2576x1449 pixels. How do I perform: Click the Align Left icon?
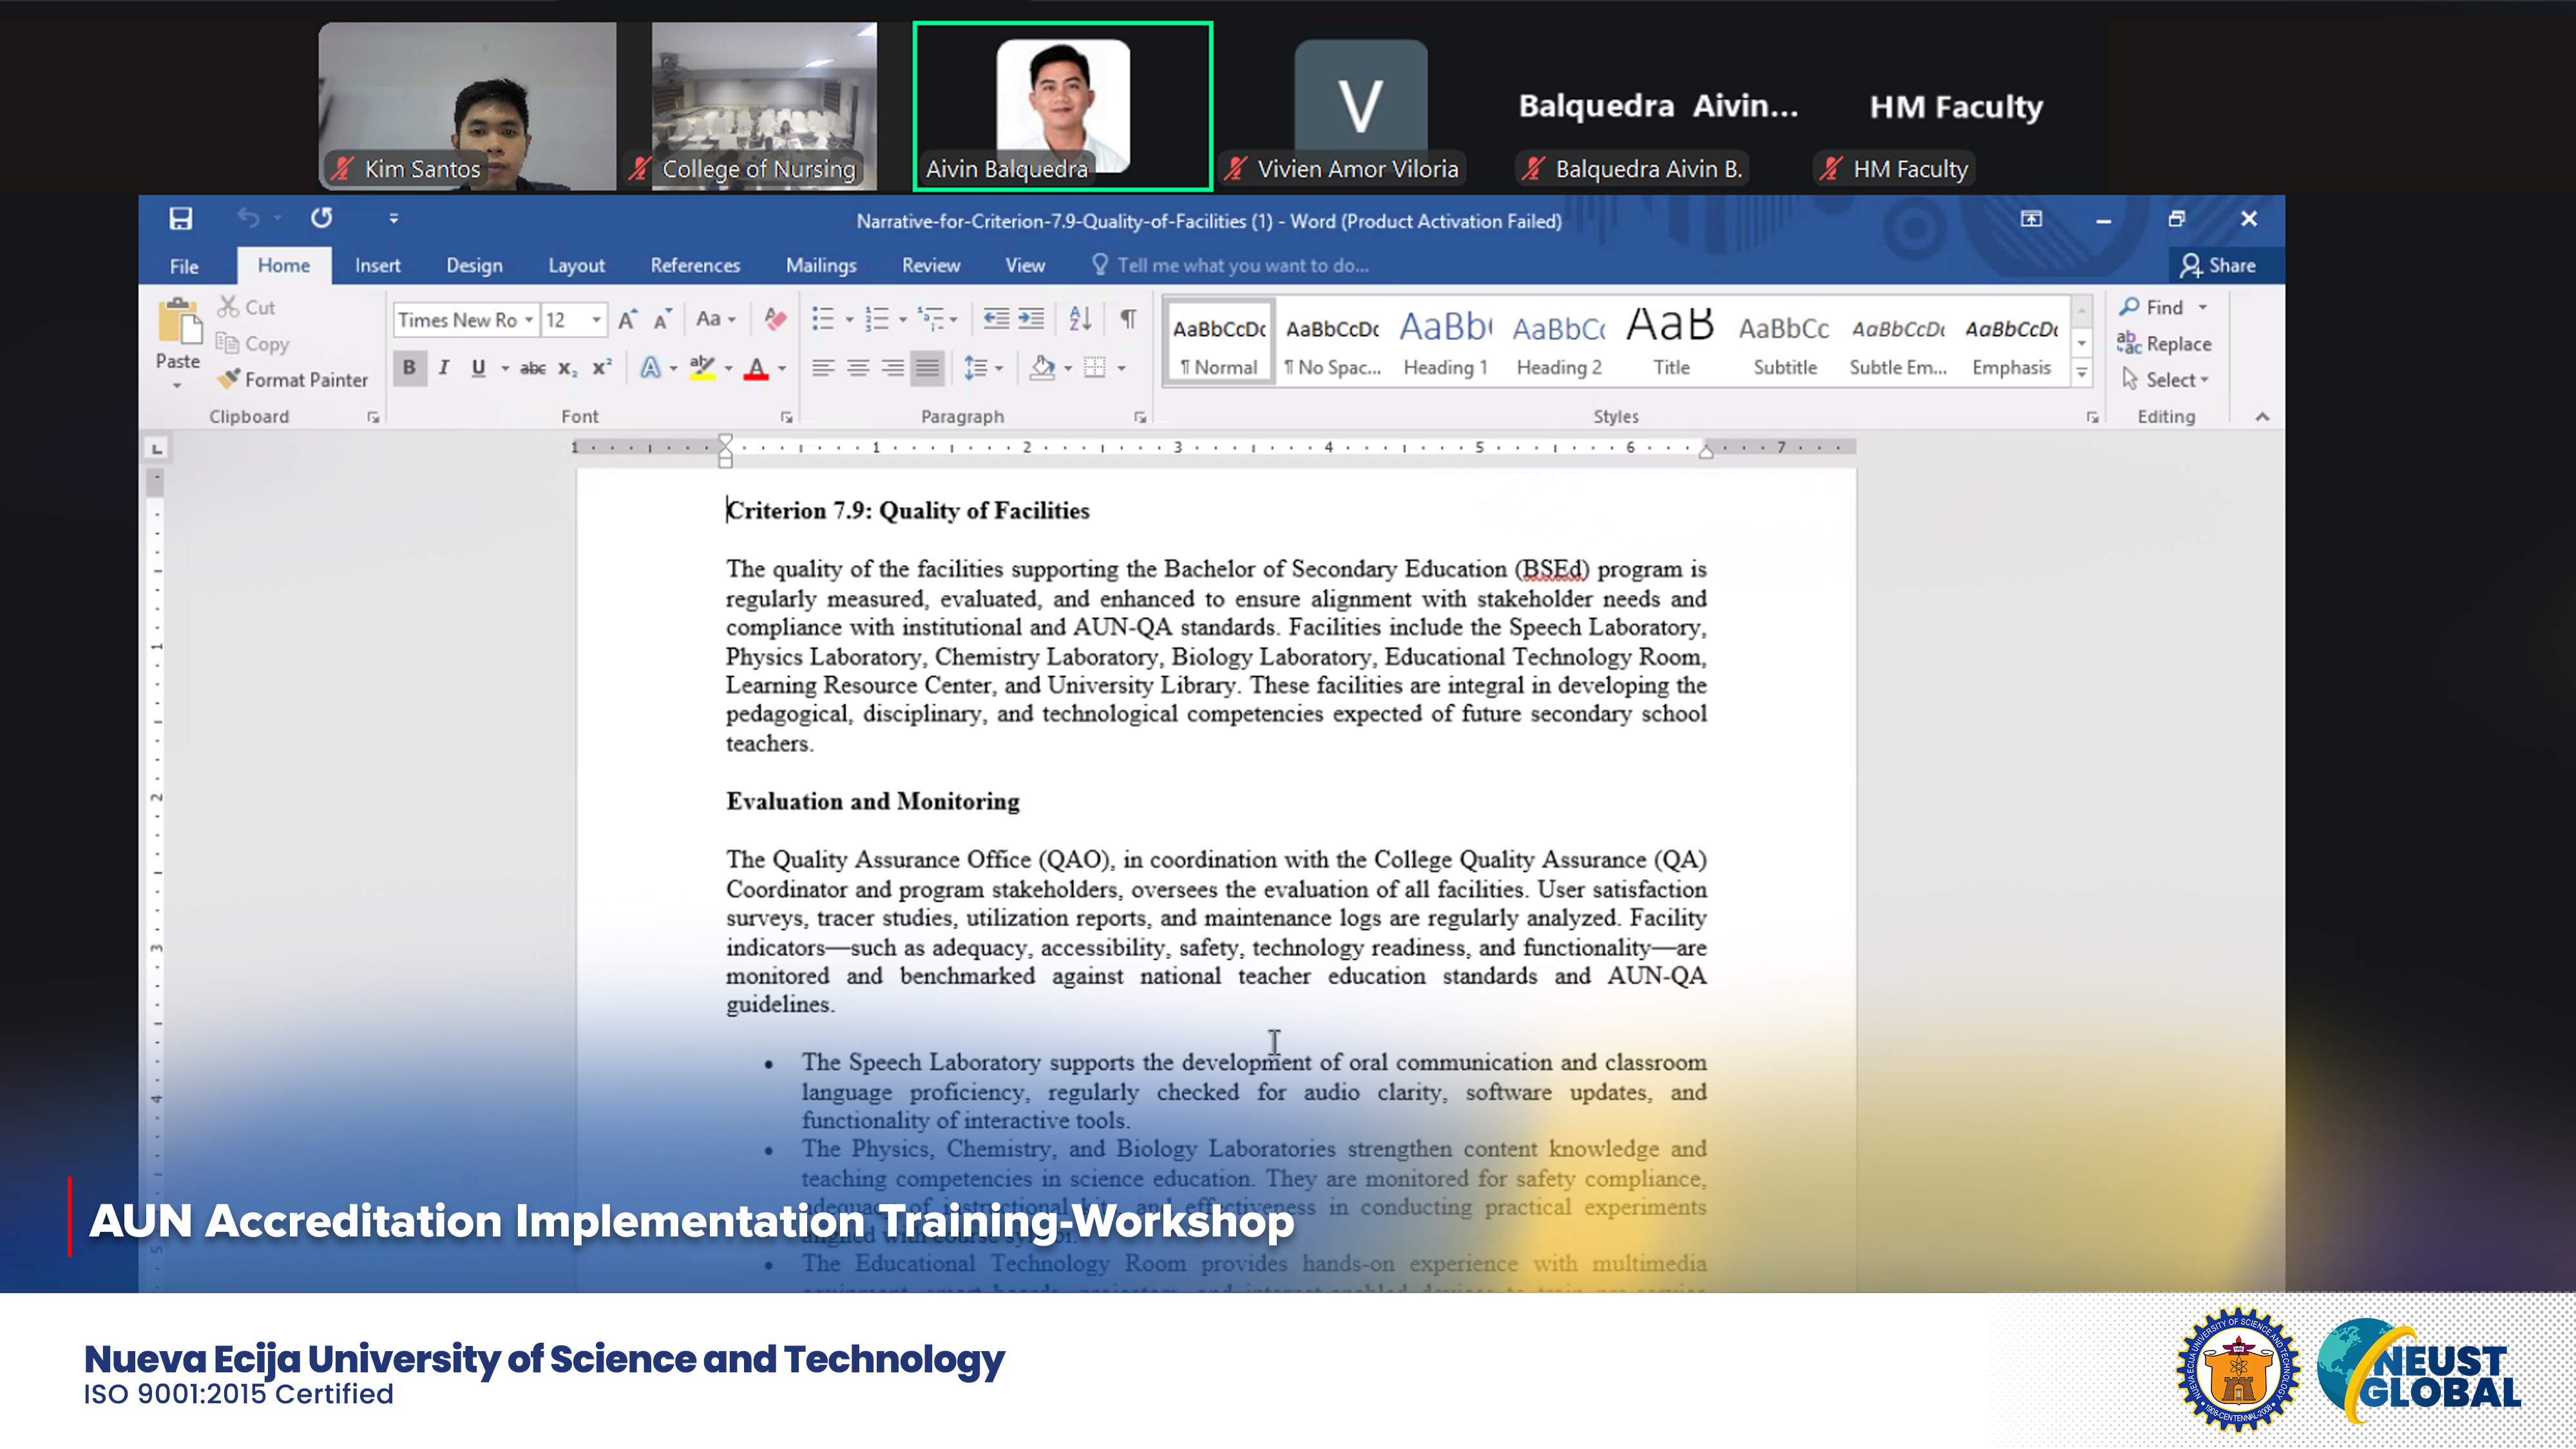coord(823,368)
